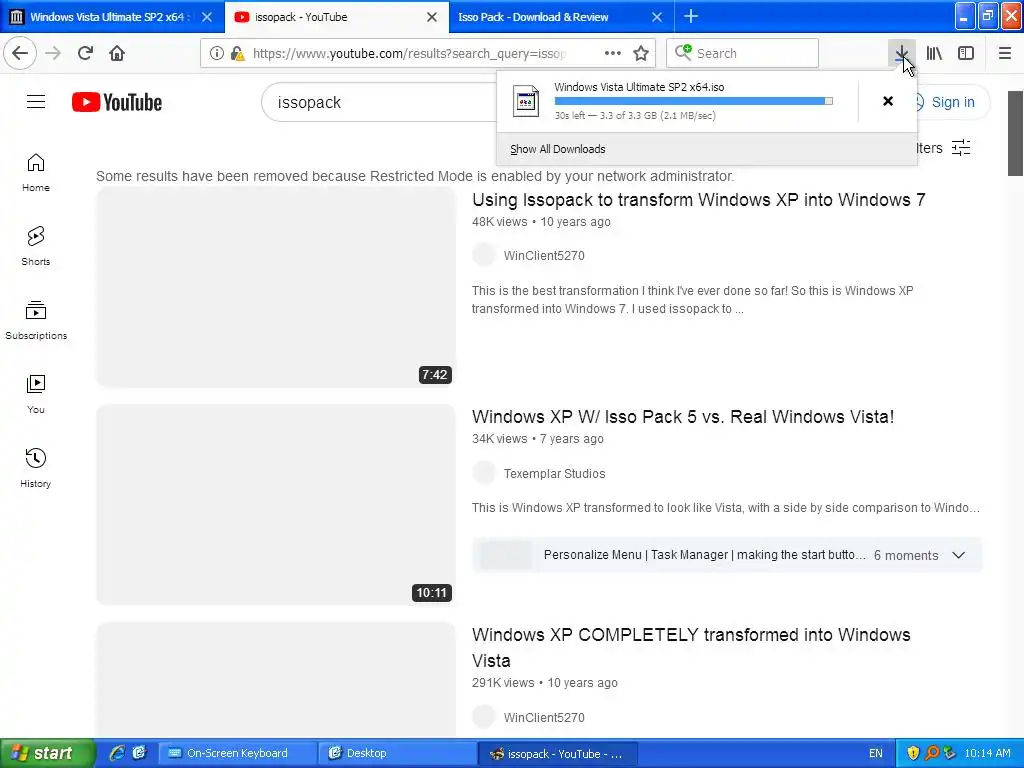This screenshot has width=1024, height=768.
Task: Click issopack - YouTube taskbar button
Action: (x=556, y=754)
